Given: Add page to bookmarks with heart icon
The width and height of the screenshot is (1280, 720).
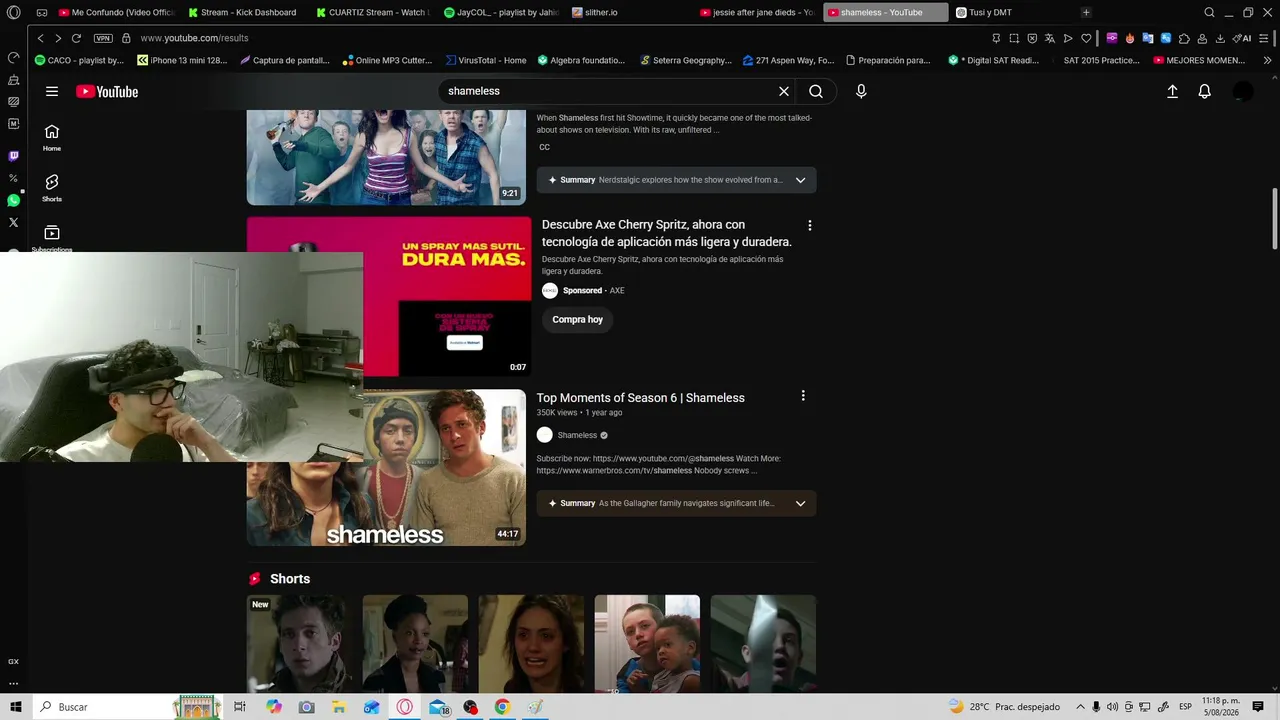Looking at the screenshot, I should pos(1086,38).
